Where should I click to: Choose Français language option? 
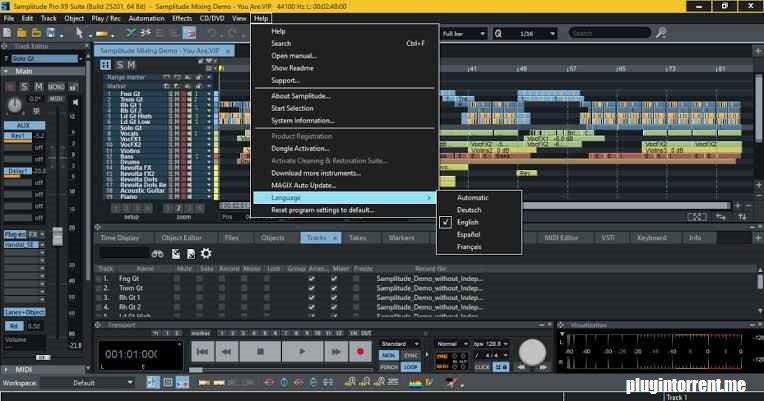469,247
